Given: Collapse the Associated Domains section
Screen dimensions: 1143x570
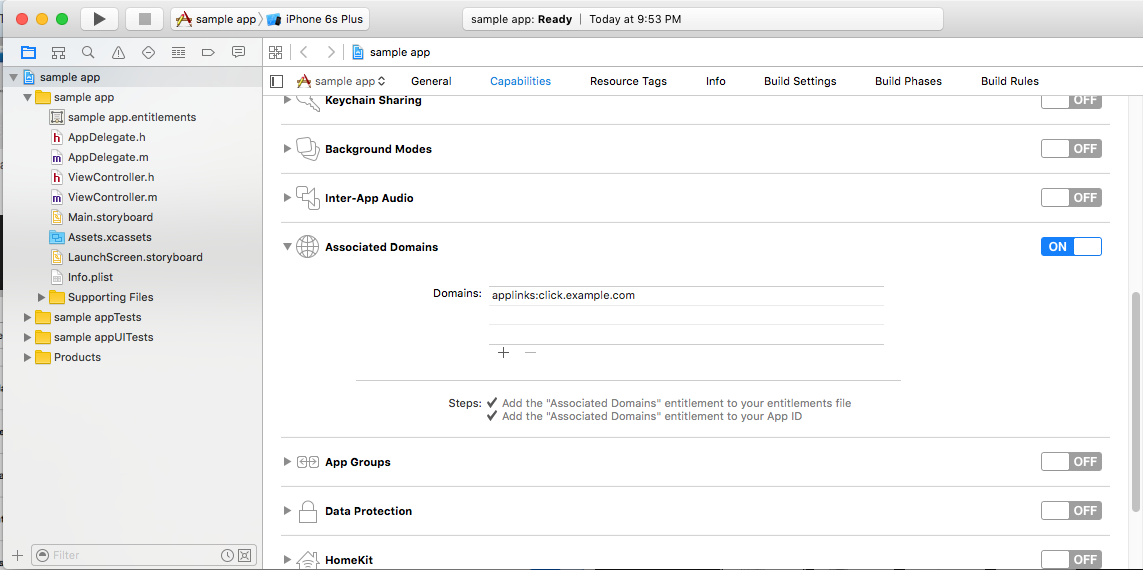Looking at the screenshot, I should coord(288,247).
